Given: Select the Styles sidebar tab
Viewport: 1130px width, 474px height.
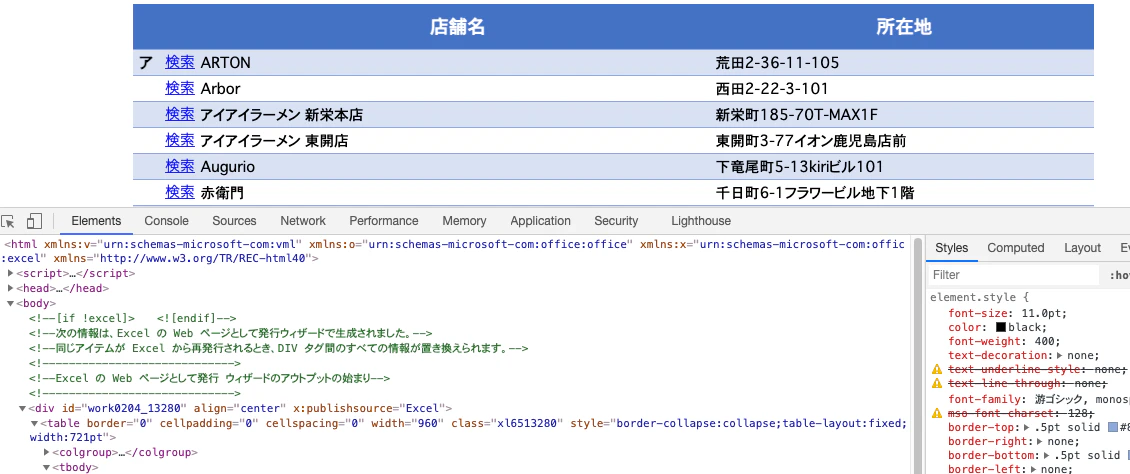Looking at the screenshot, I should (951, 248).
